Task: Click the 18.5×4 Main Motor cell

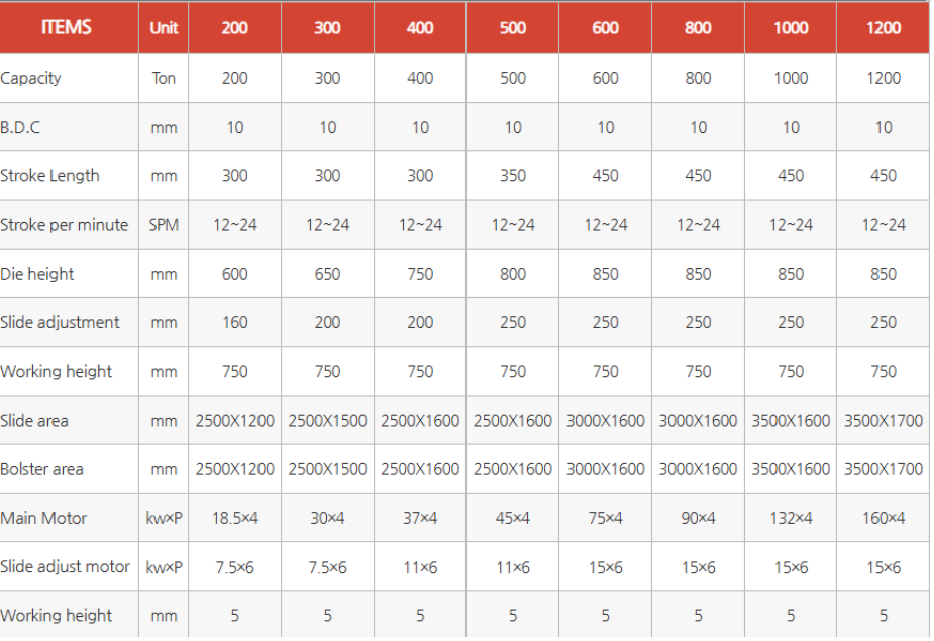Action: [234, 518]
